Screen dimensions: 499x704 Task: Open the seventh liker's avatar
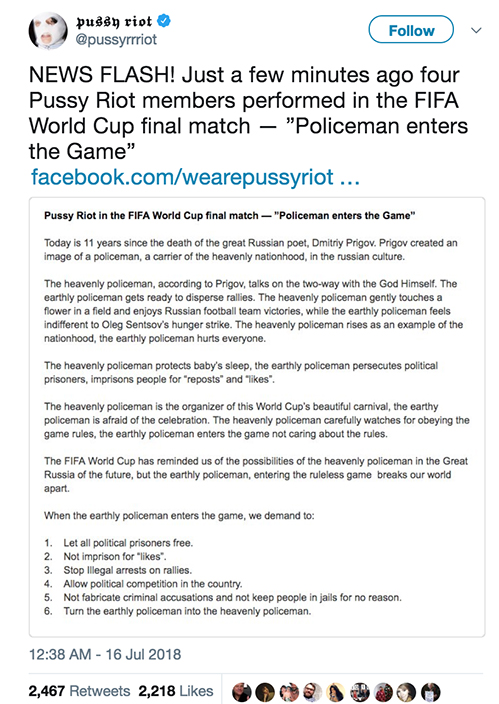384,692
